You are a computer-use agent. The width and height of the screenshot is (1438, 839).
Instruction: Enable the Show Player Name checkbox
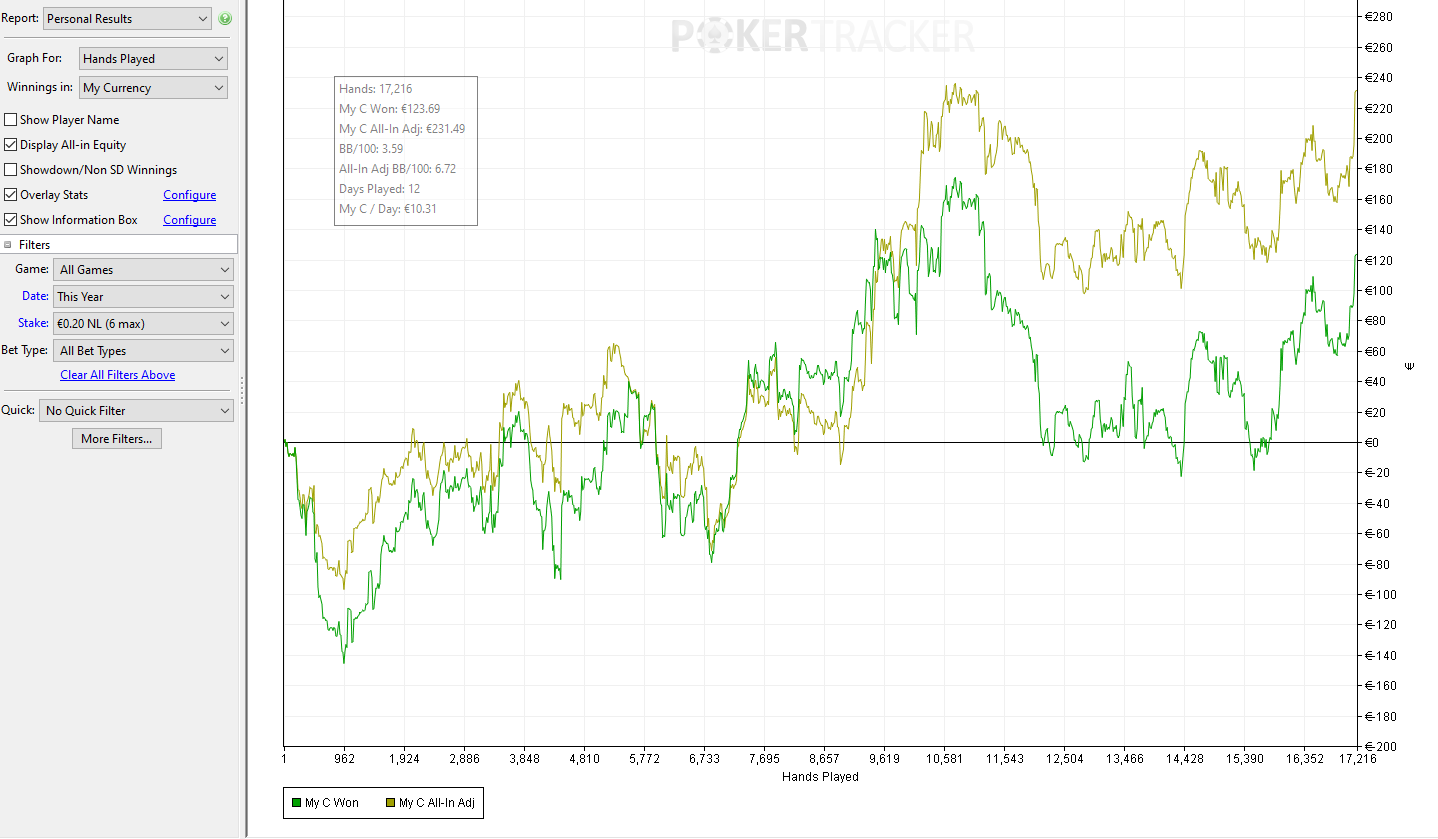pyautogui.click(x=11, y=120)
